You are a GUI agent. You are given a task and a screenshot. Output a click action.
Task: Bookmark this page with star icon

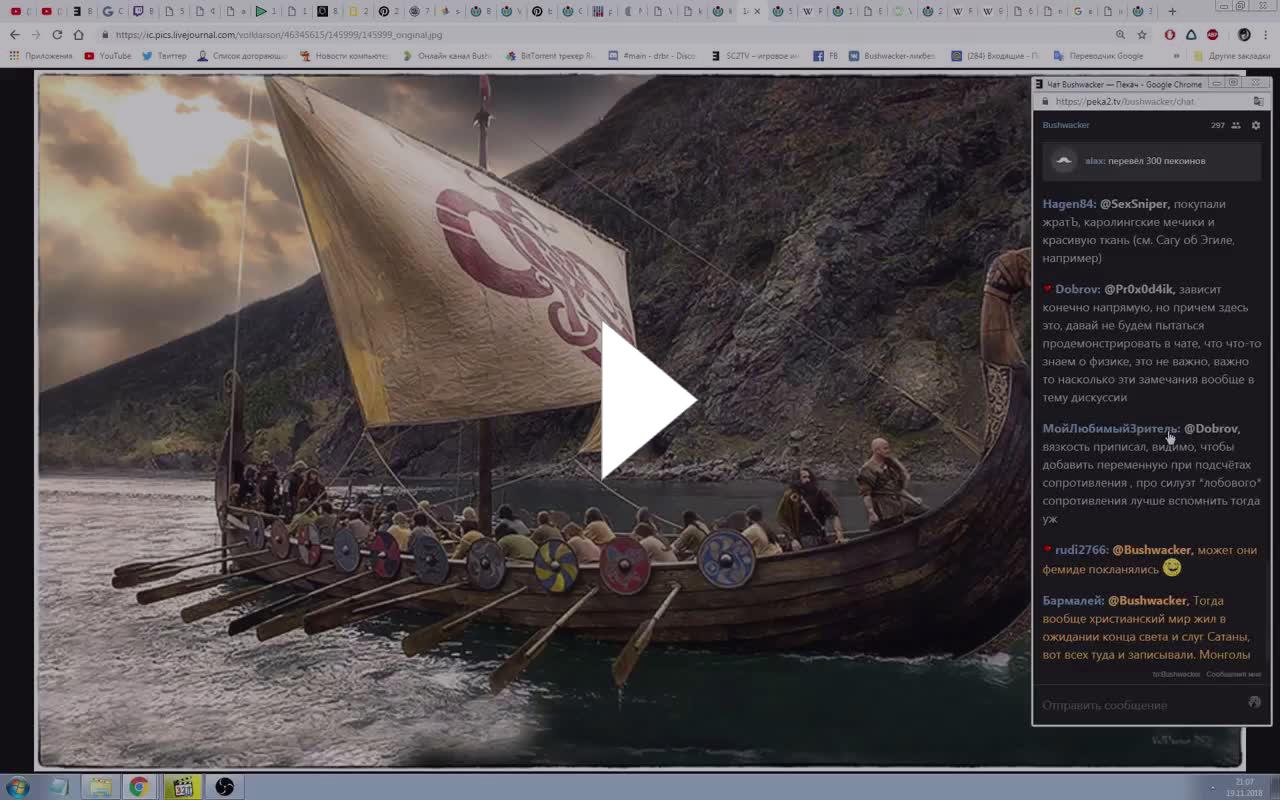pos(1142,34)
